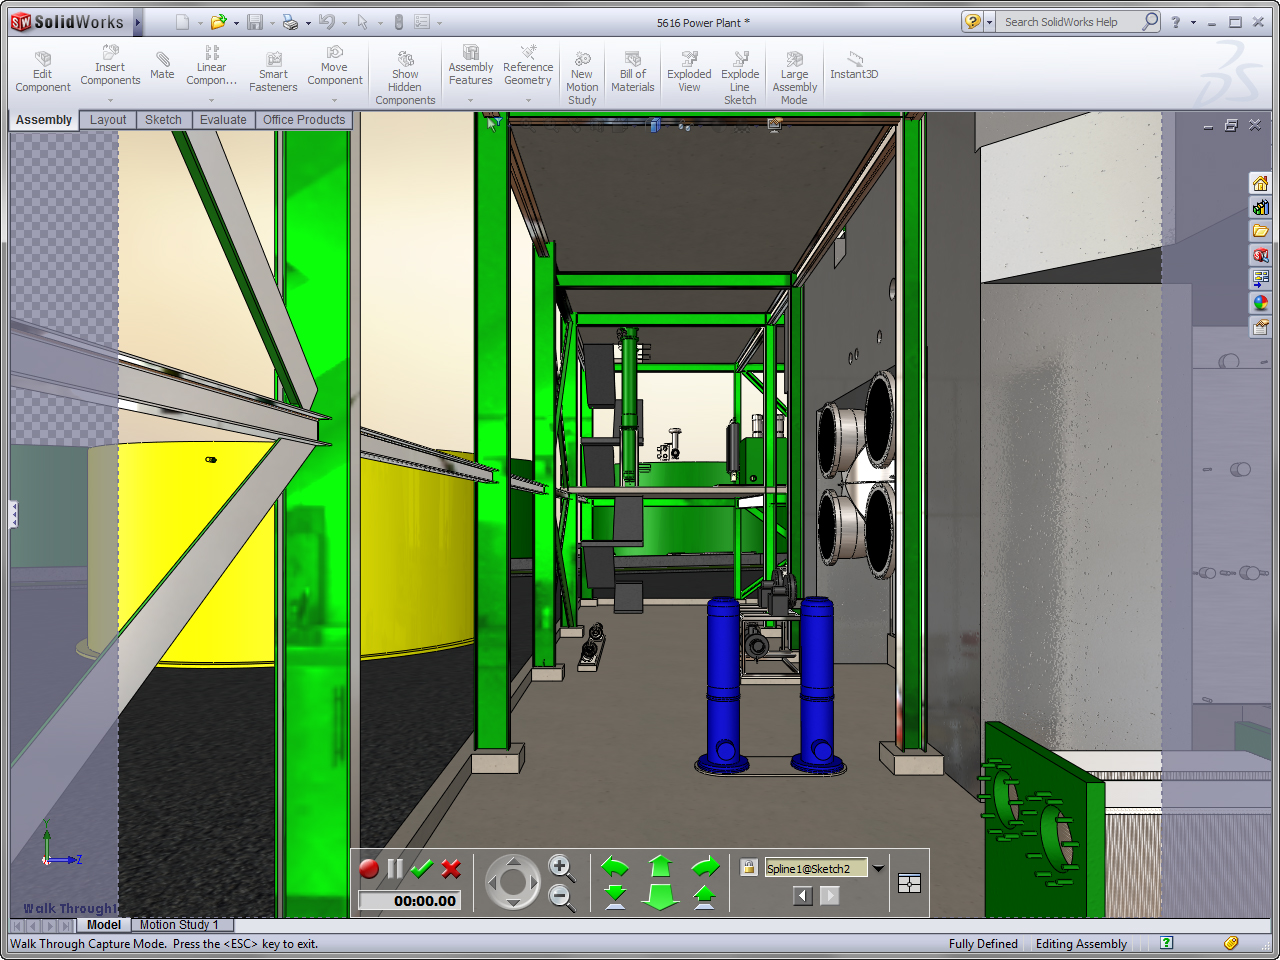Open the Design Library task pane icon
The image size is (1280, 960).
pyautogui.click(x=1260, y=207)
